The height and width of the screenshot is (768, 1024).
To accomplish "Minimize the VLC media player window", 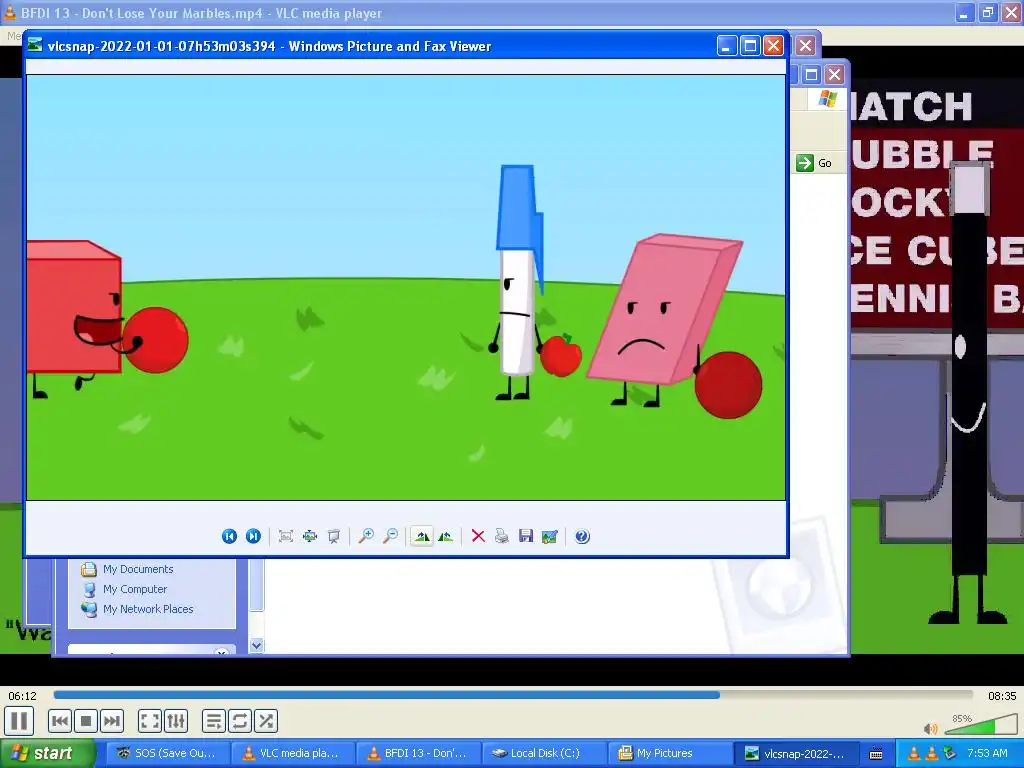I will pos(964,12).
